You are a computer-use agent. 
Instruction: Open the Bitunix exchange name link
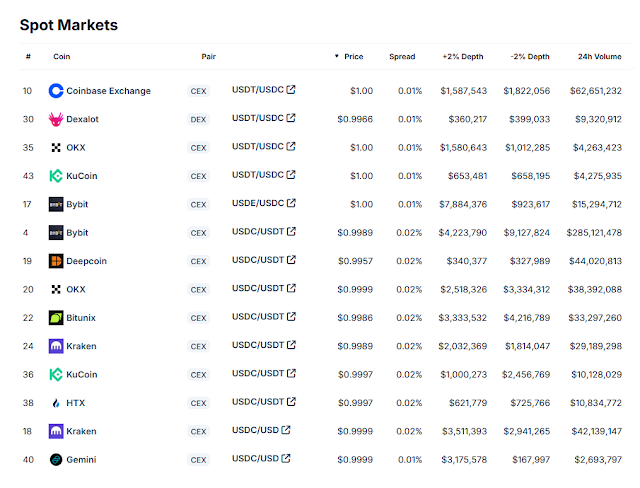(x=81, y=318)
